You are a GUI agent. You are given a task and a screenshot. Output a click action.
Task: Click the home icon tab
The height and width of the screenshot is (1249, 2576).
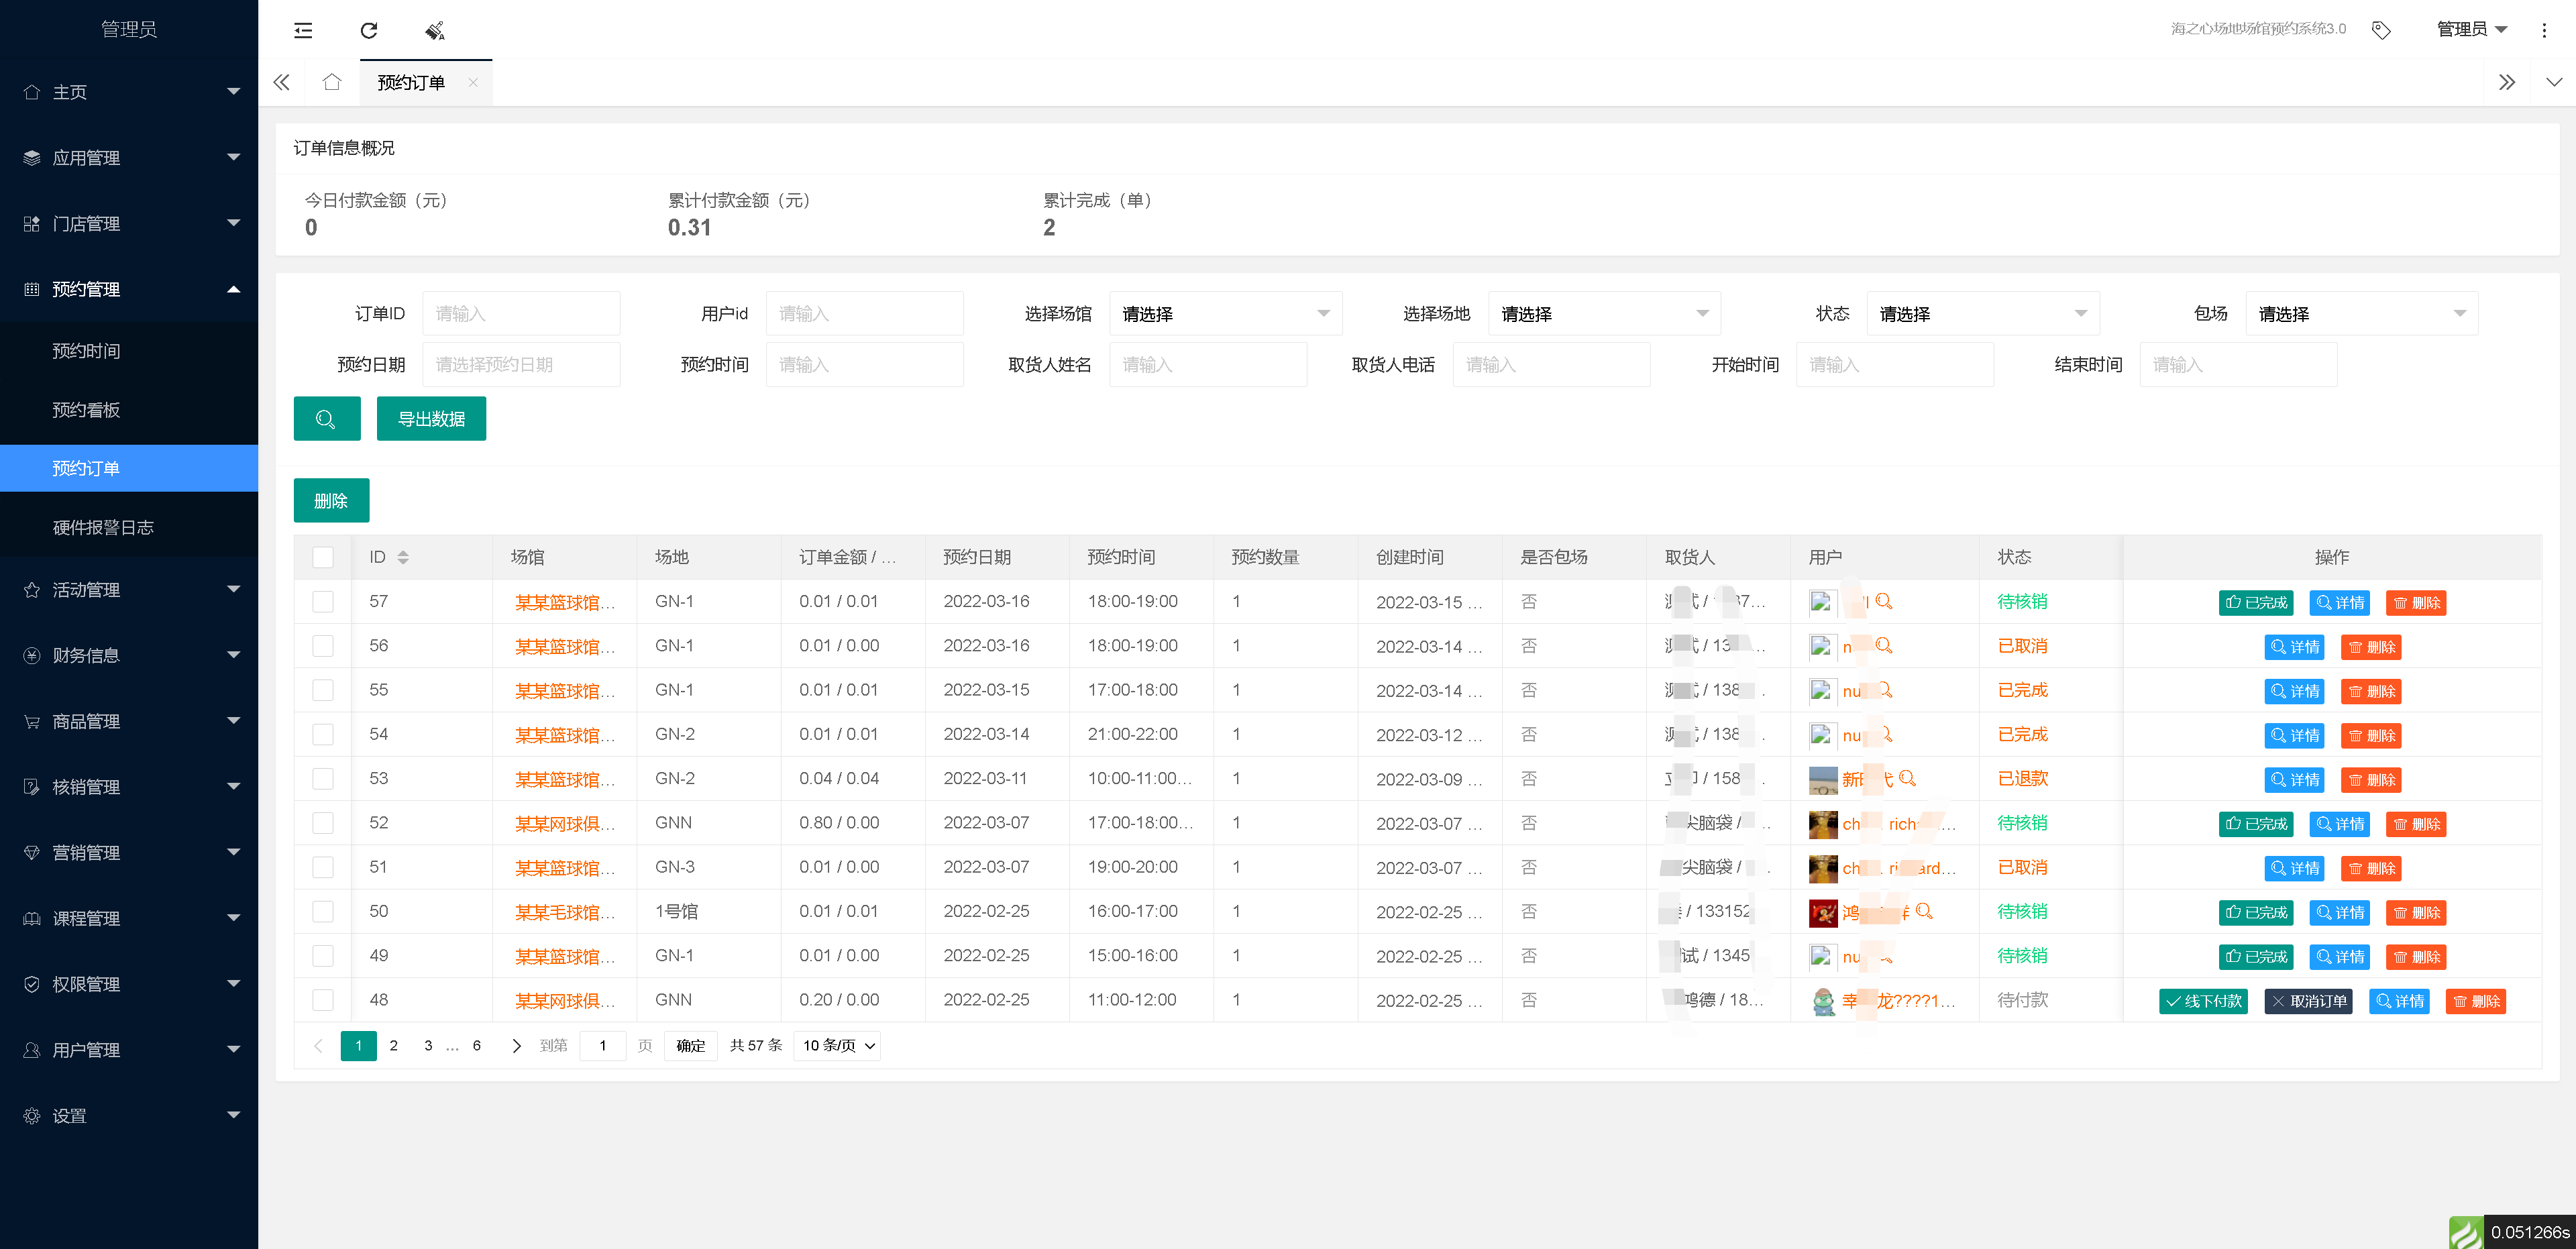[x=332, y=82]
